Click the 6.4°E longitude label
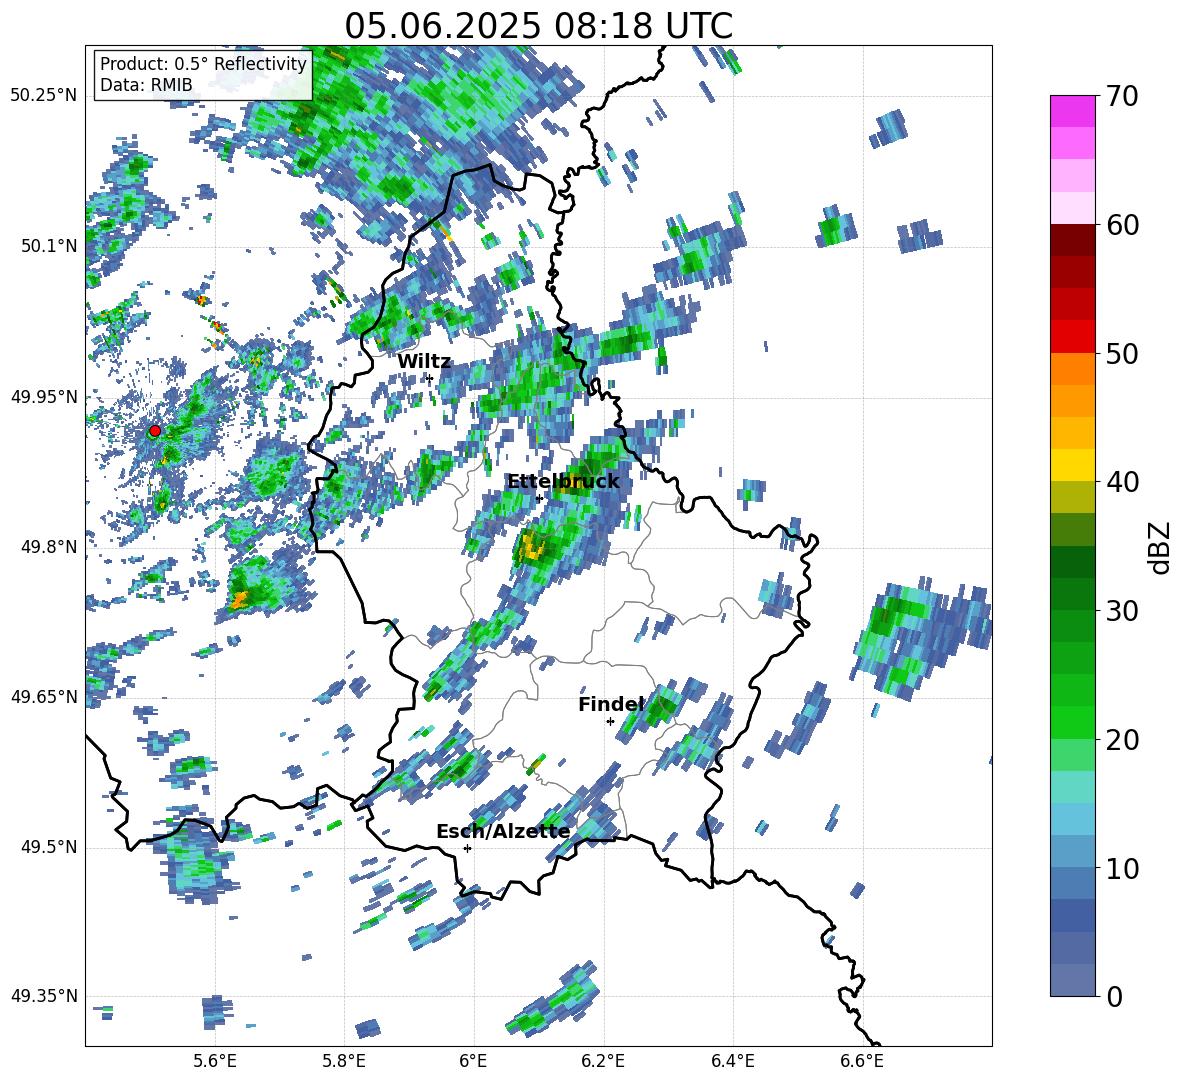 [732, 1061]
